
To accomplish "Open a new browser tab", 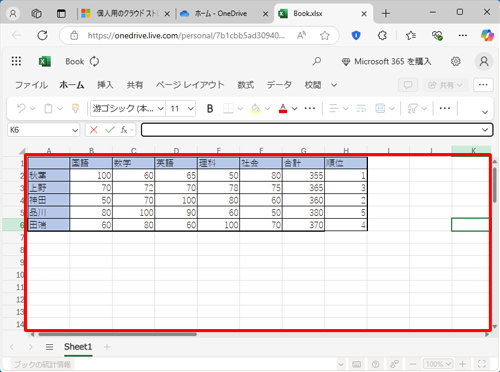I will (386, 14).
